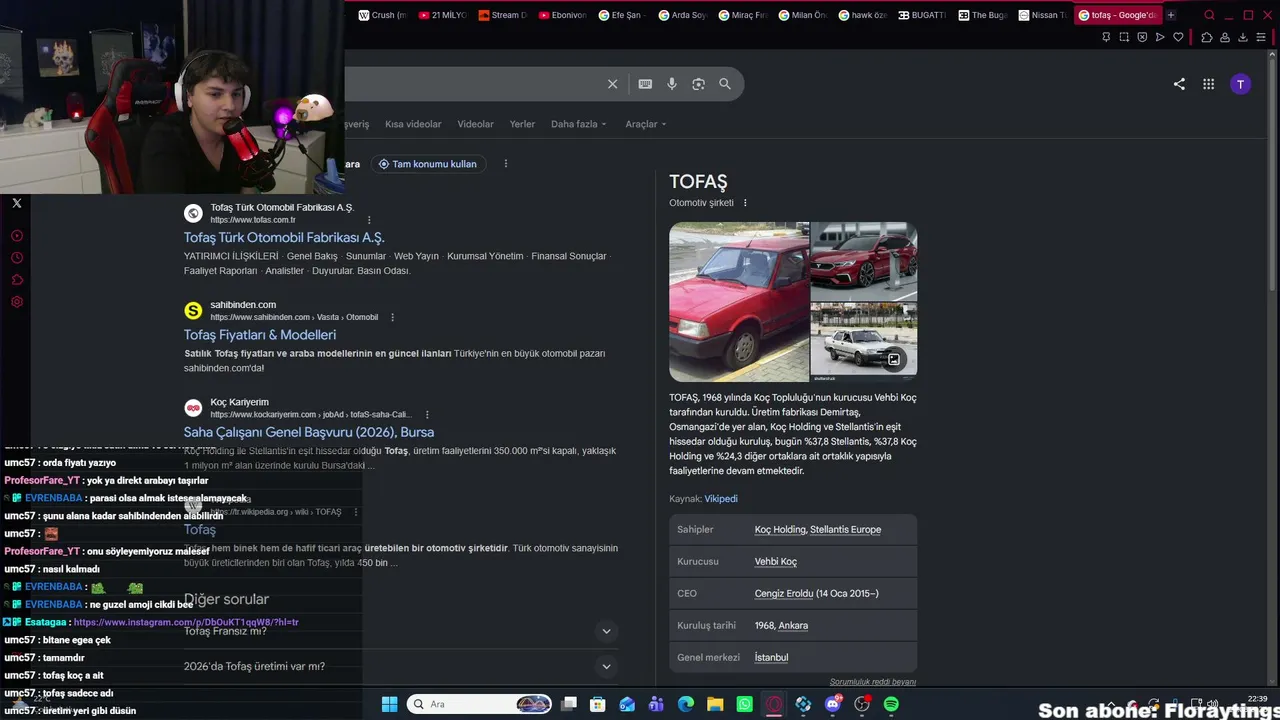This screenshot has height=720, width=1280.
Task: Open the player icon in Opera sidebar
Action: (17, 236)
